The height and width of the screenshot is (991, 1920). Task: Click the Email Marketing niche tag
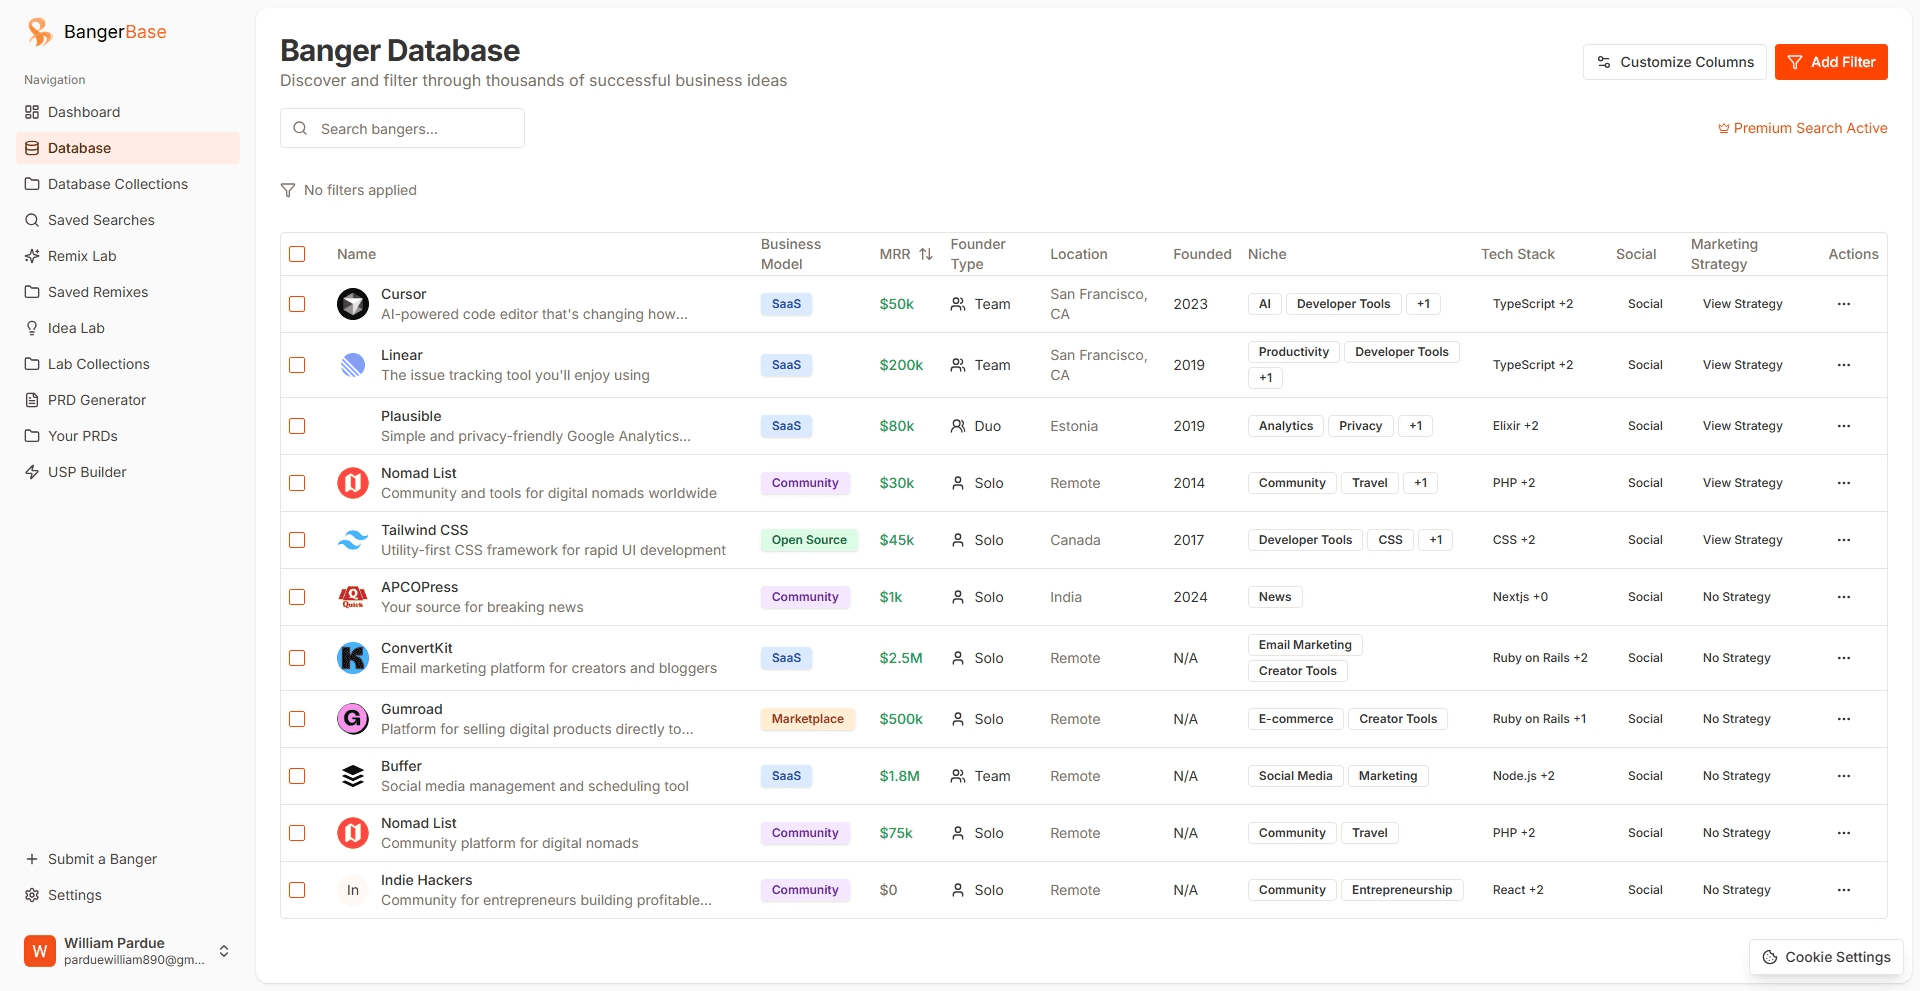1305,645
